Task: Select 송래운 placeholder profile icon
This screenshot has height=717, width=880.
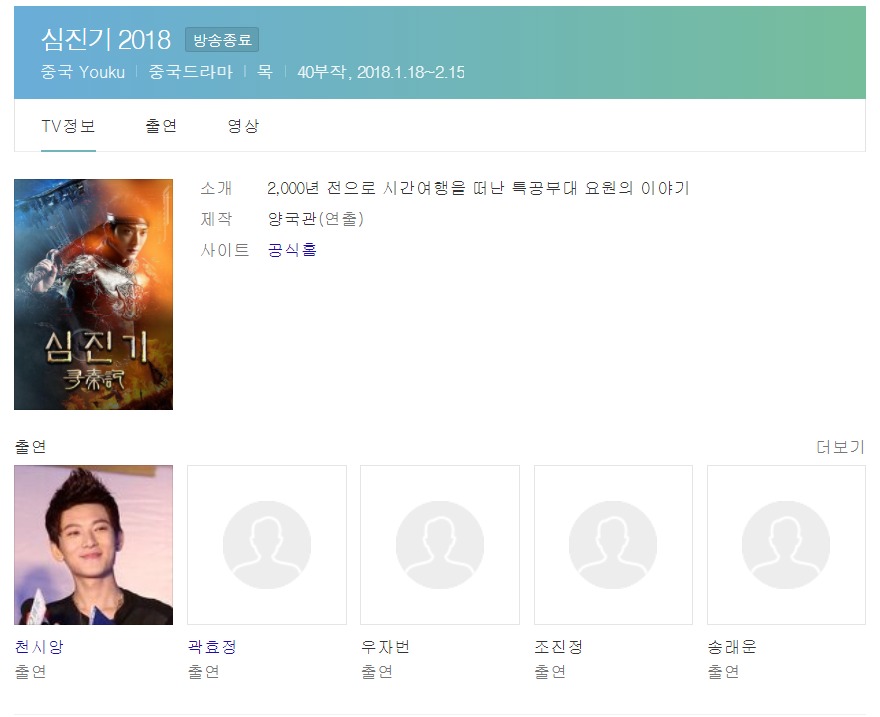Action: coord(786,545)
